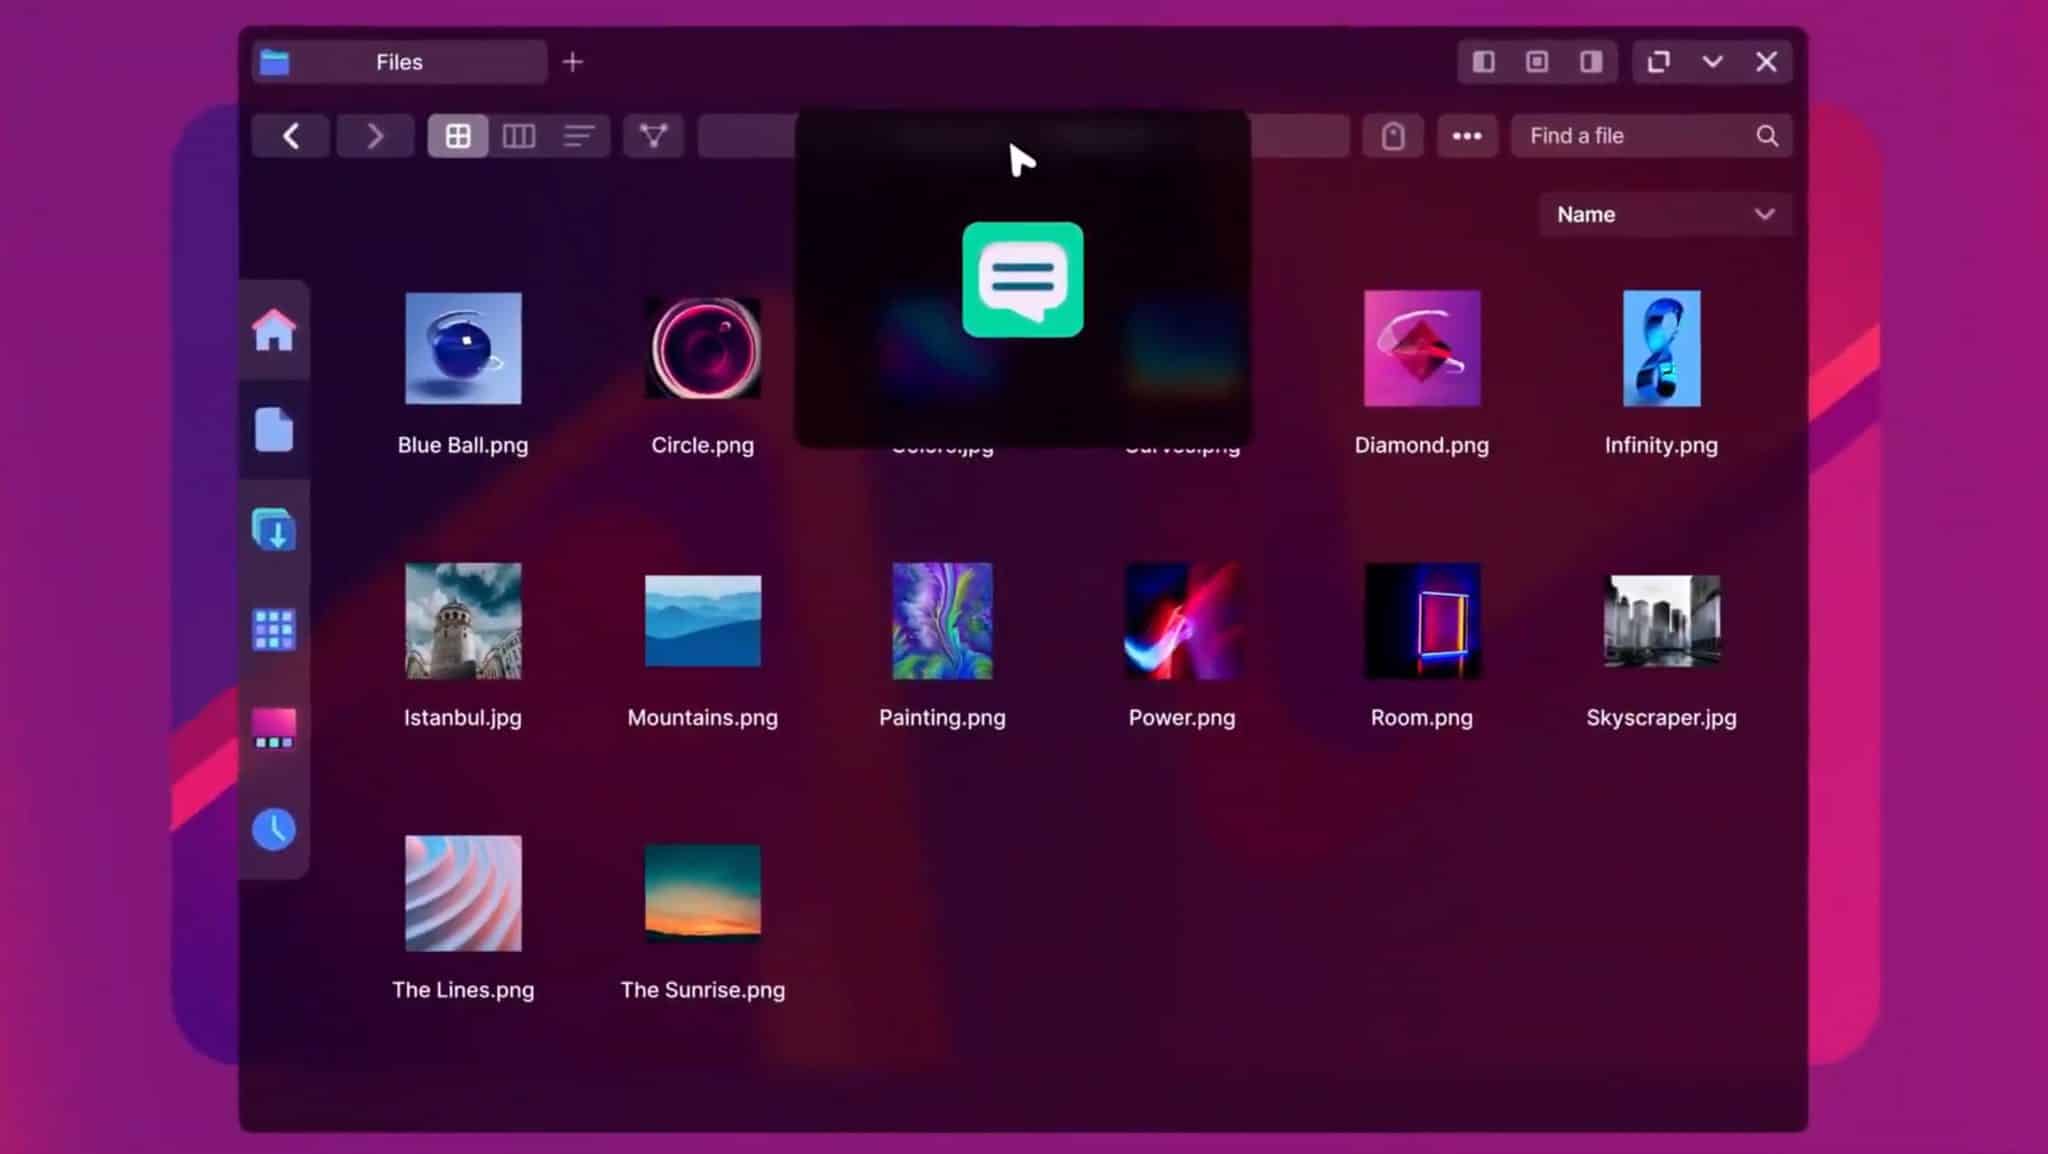
Task: Expand the window chevron next to close
Action: (1714, 61)
